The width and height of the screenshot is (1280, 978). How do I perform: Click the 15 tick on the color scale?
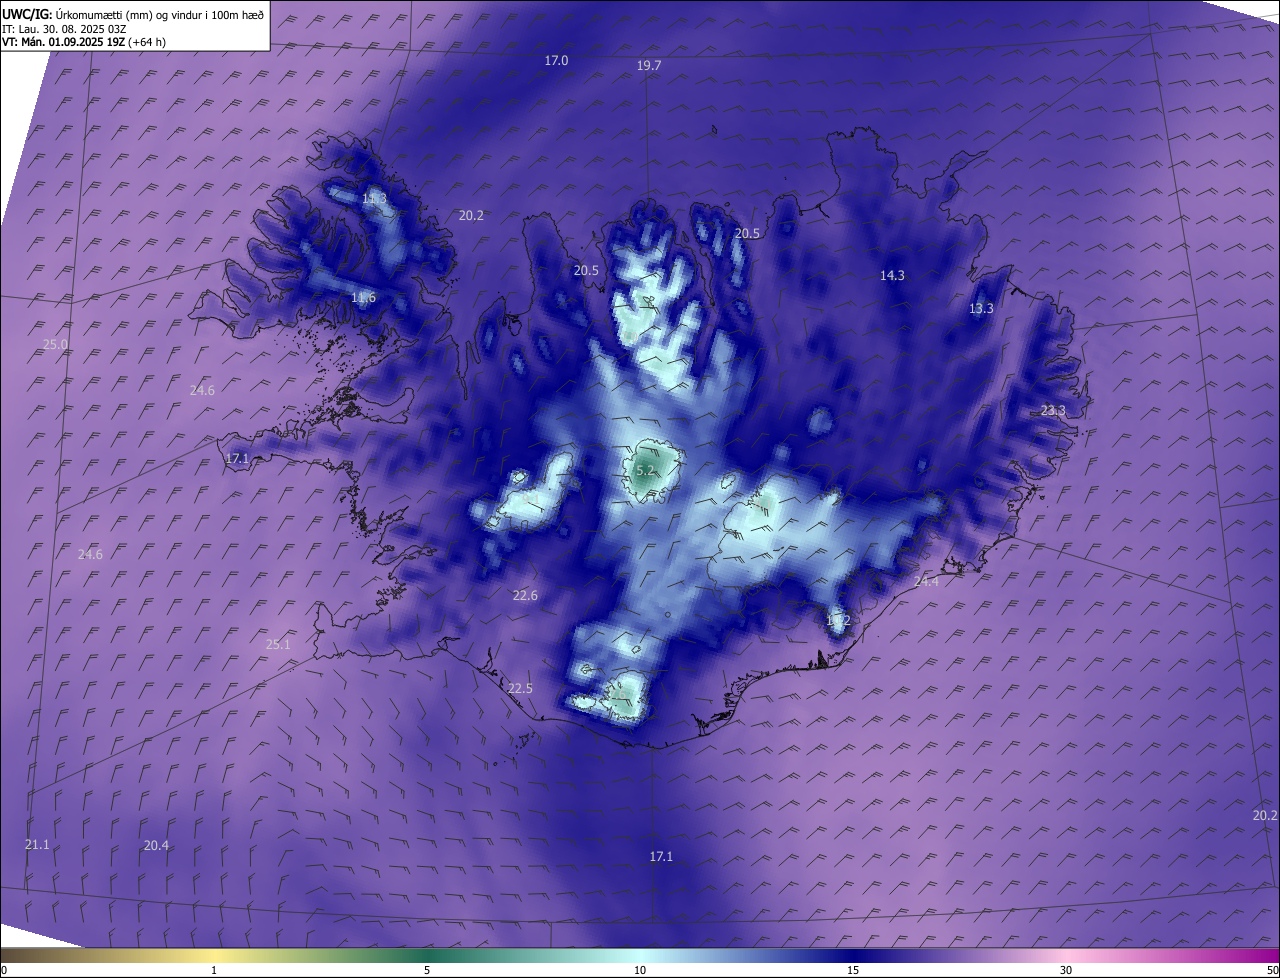pyautogui.click(x=853, y=970)
